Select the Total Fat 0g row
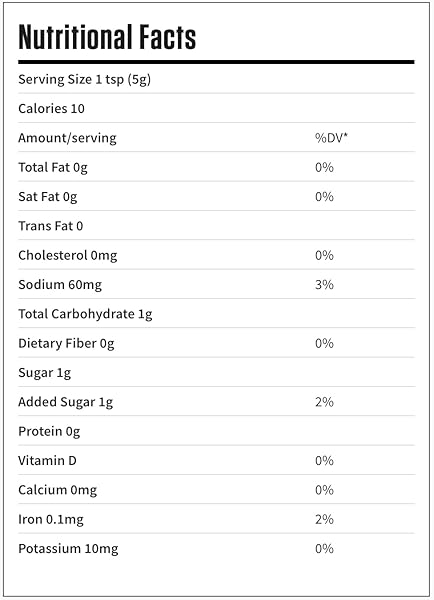 tap(216, 167)
